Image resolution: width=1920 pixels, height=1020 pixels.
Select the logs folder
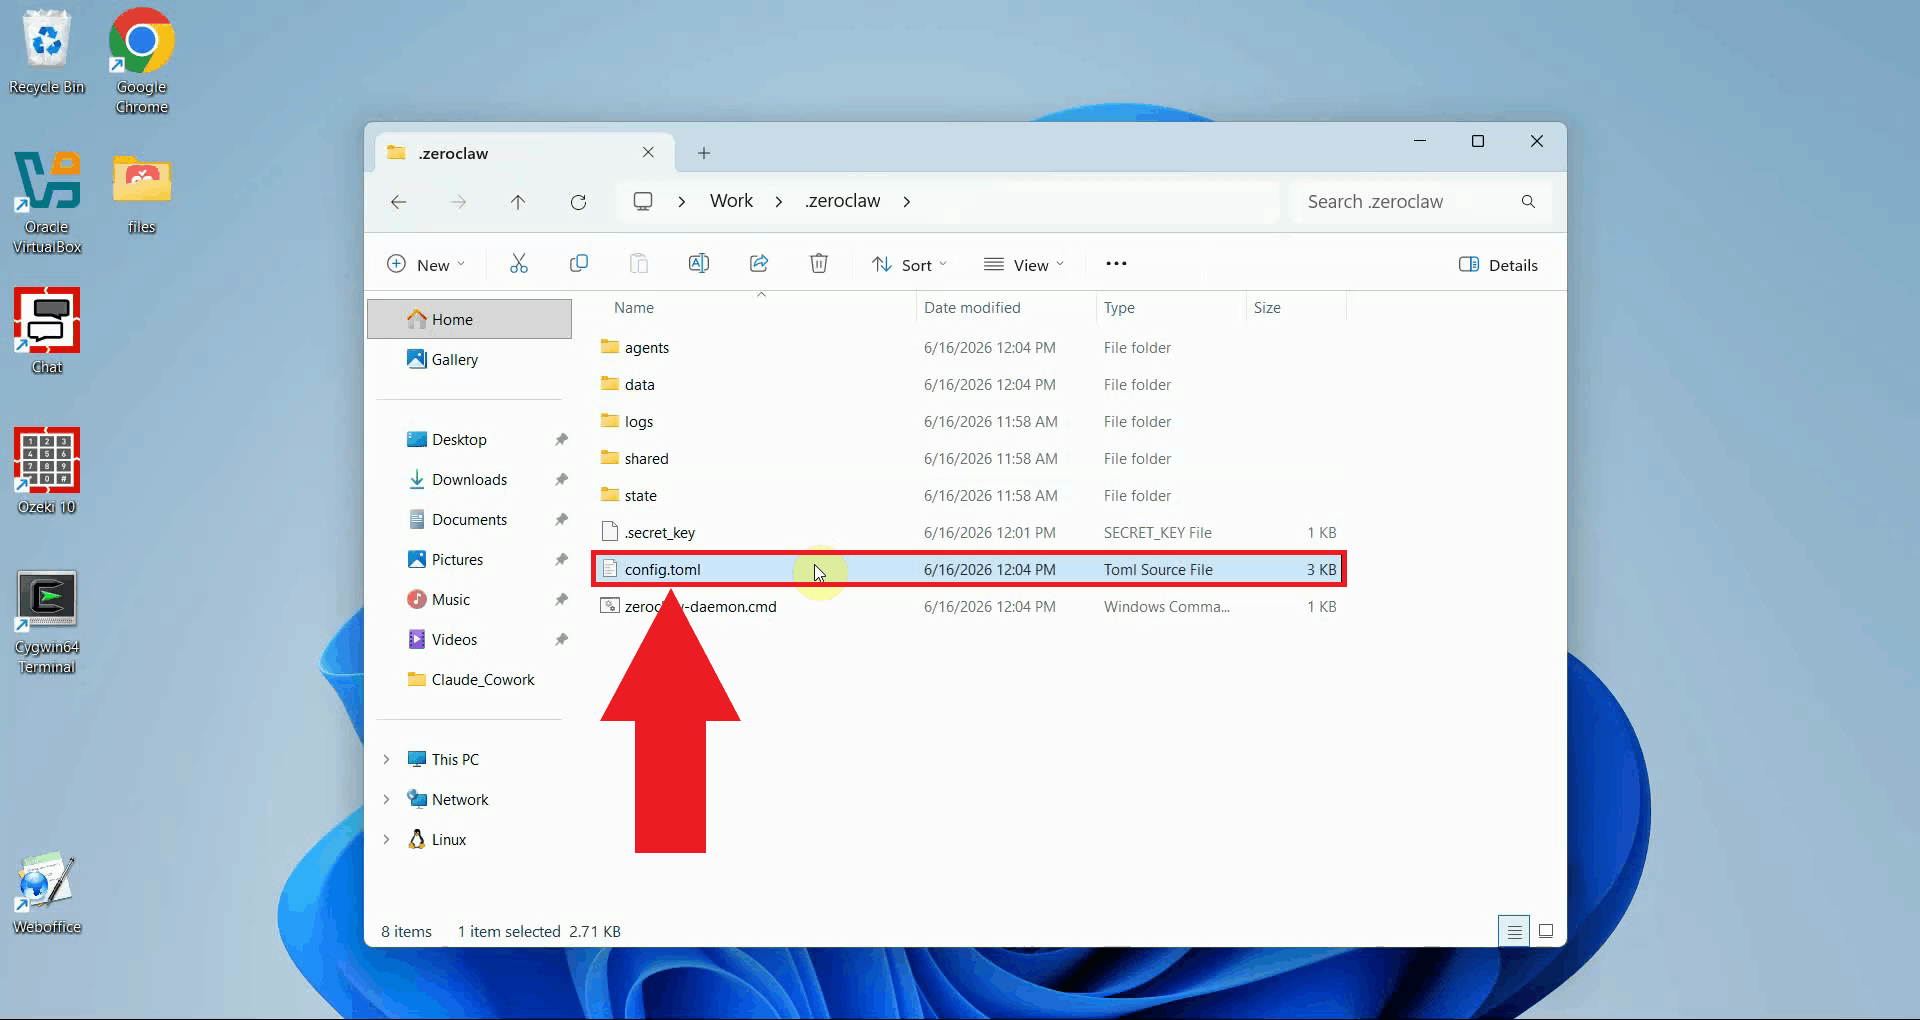pos(969,422)
